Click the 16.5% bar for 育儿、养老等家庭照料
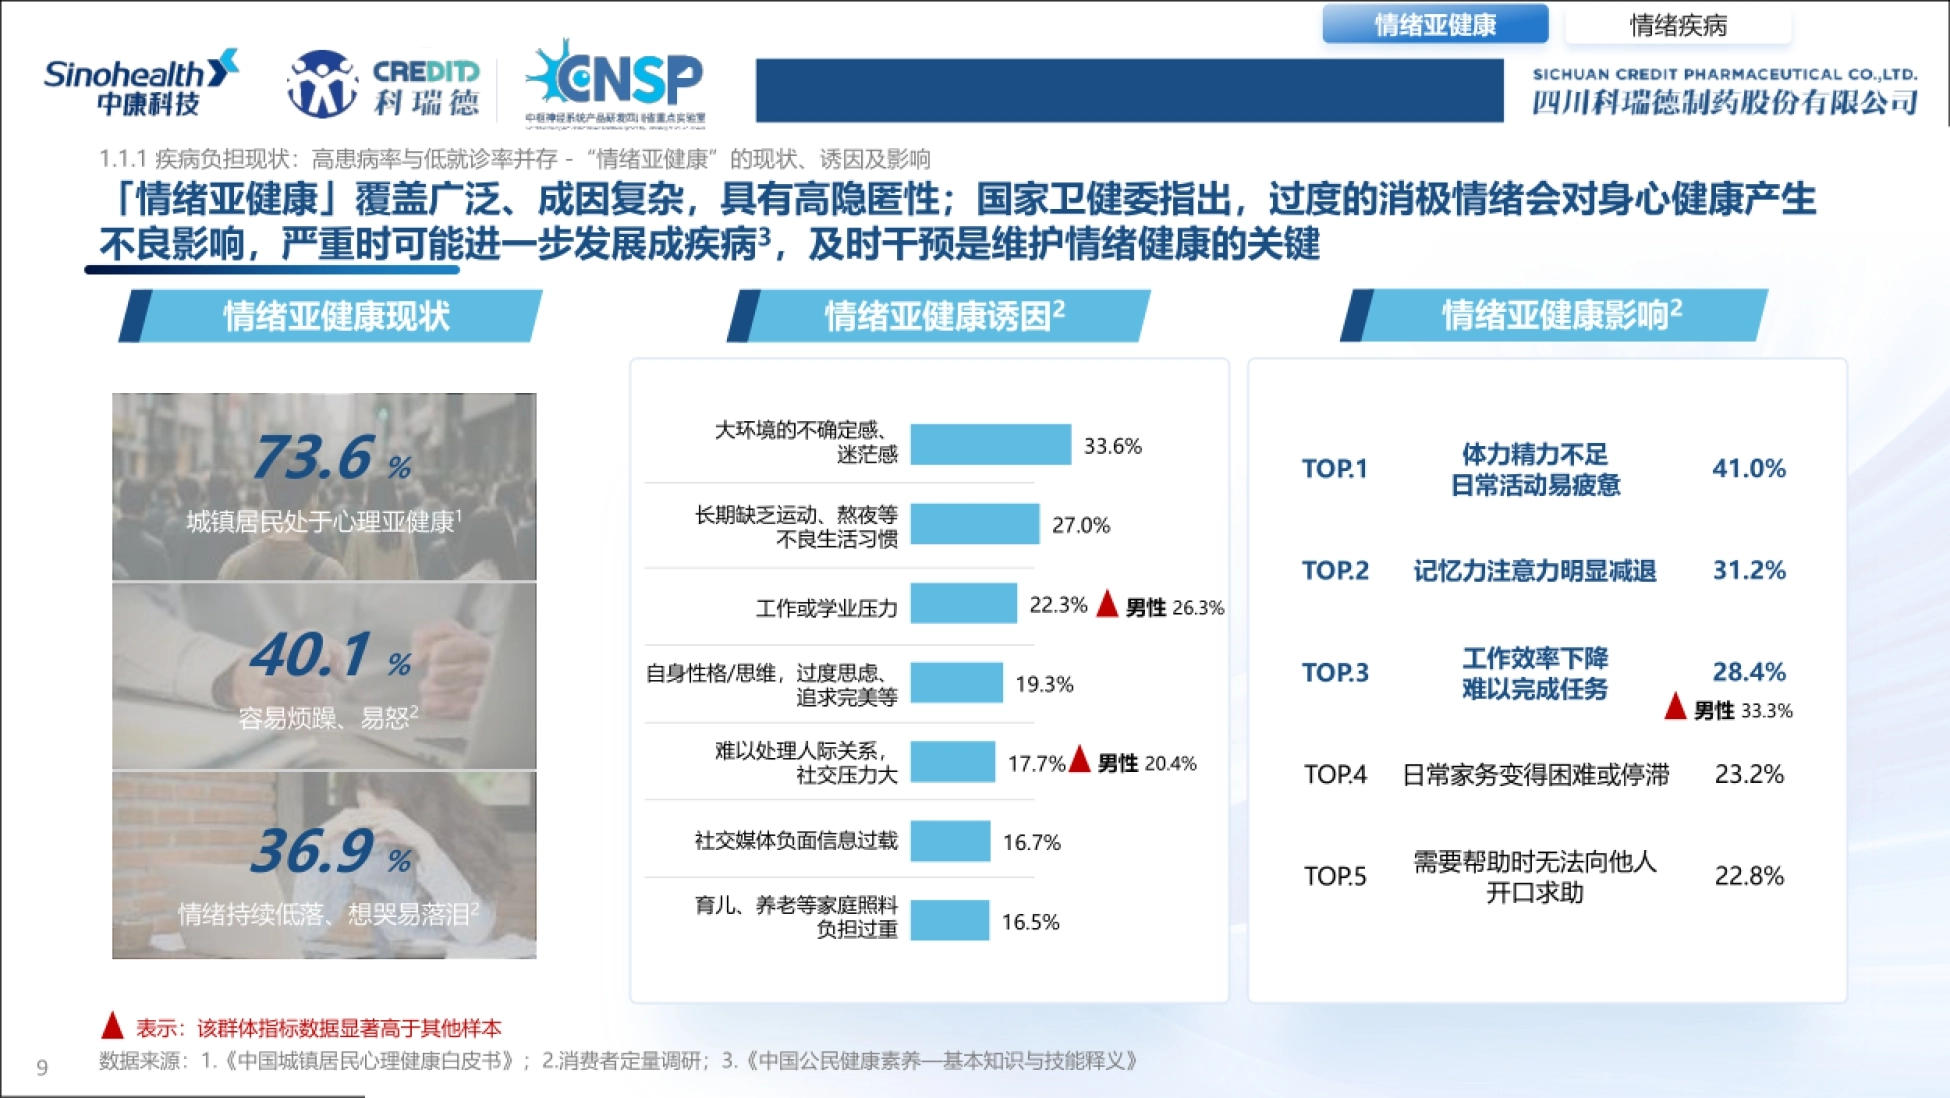 [950, 921]
